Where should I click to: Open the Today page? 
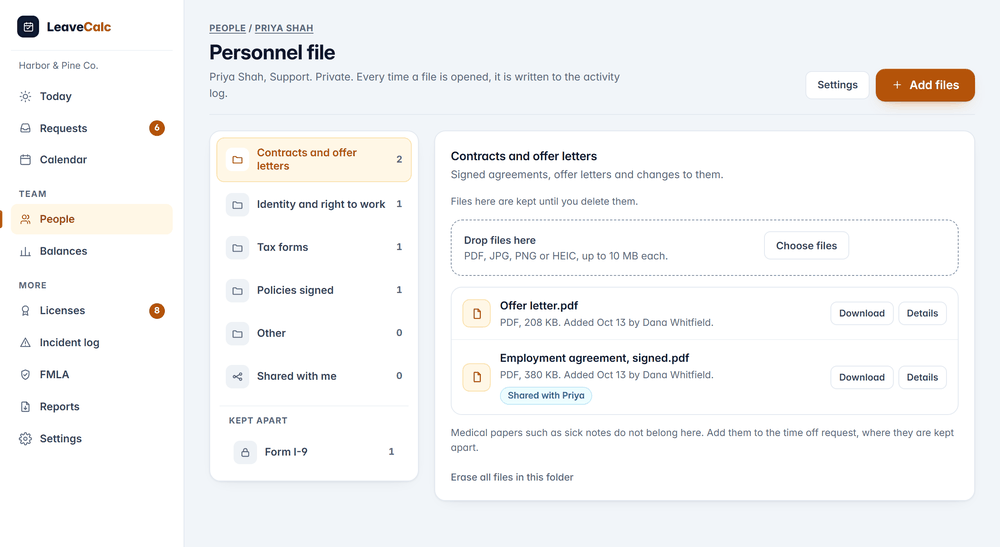92,96
